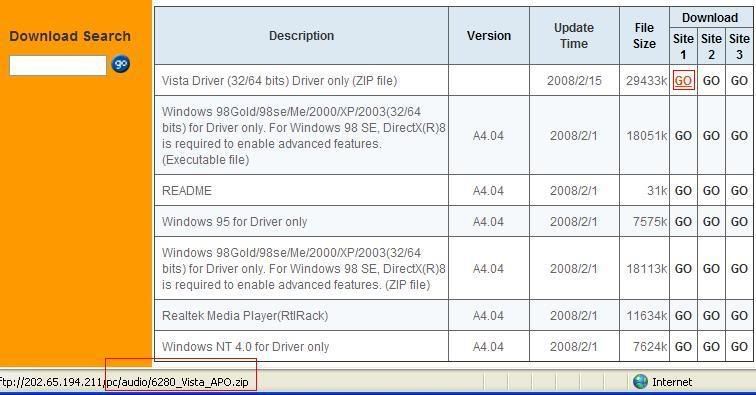Download Windows NT 4.0 driver from Site 1
The height and width of the screenshot is (395, 756).
pos(683,346)
